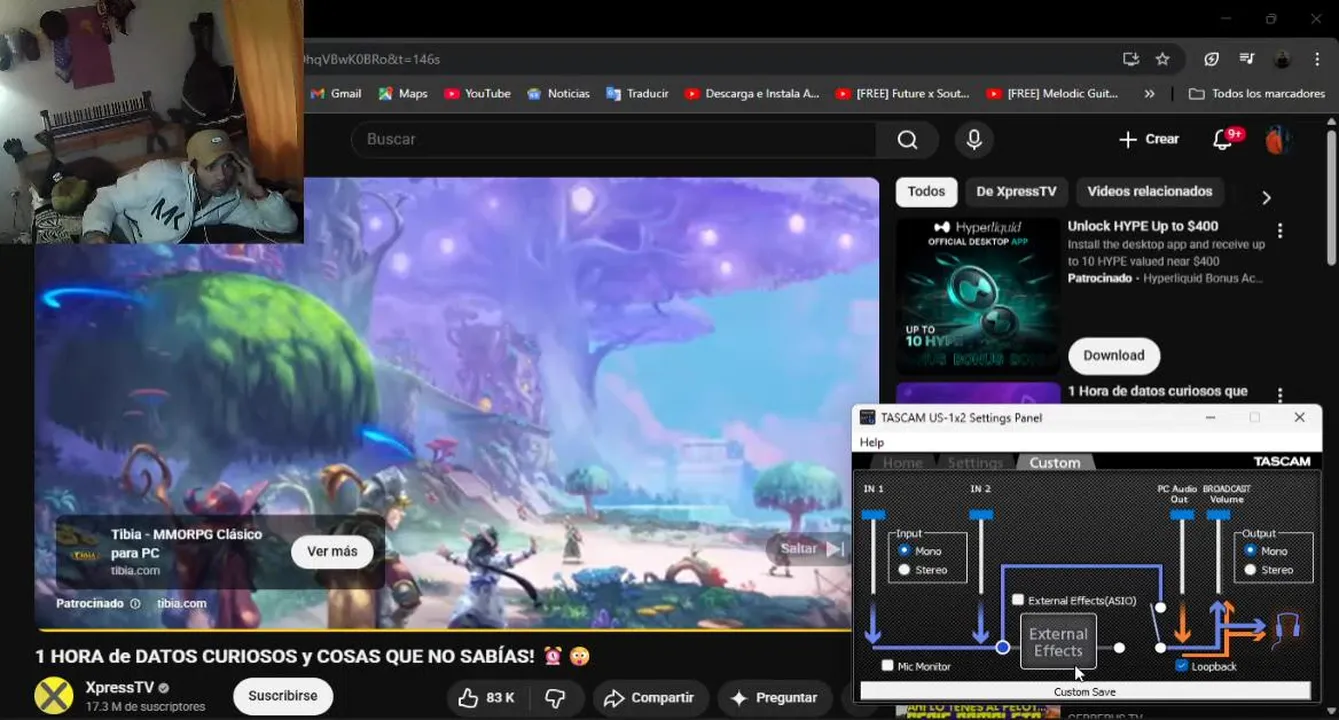Click the ad info icon beside Patrocinado
The height and width of the screenshot is (720, 1339).
(135, 604)
